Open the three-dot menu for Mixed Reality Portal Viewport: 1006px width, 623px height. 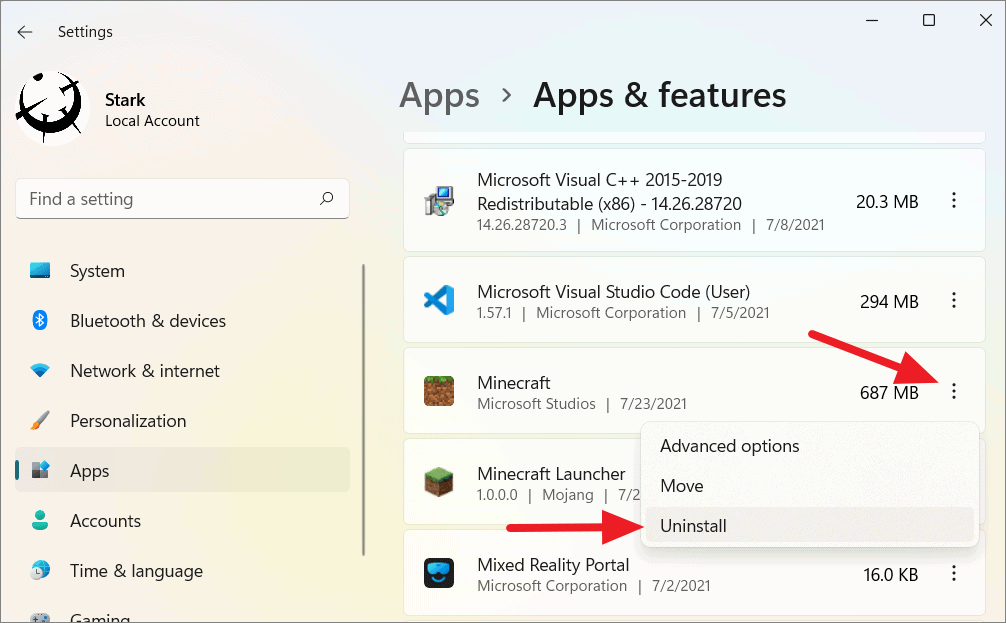pos(954,573)
